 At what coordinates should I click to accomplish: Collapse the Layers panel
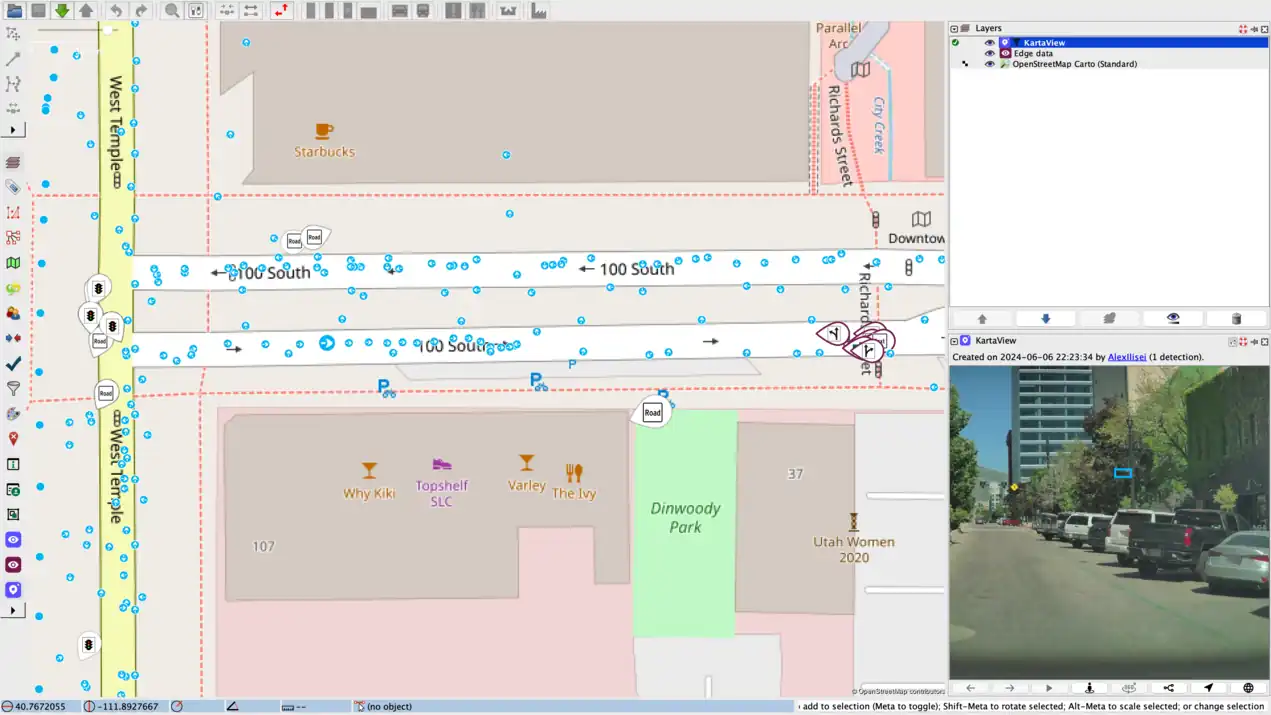tap(954, 29)
